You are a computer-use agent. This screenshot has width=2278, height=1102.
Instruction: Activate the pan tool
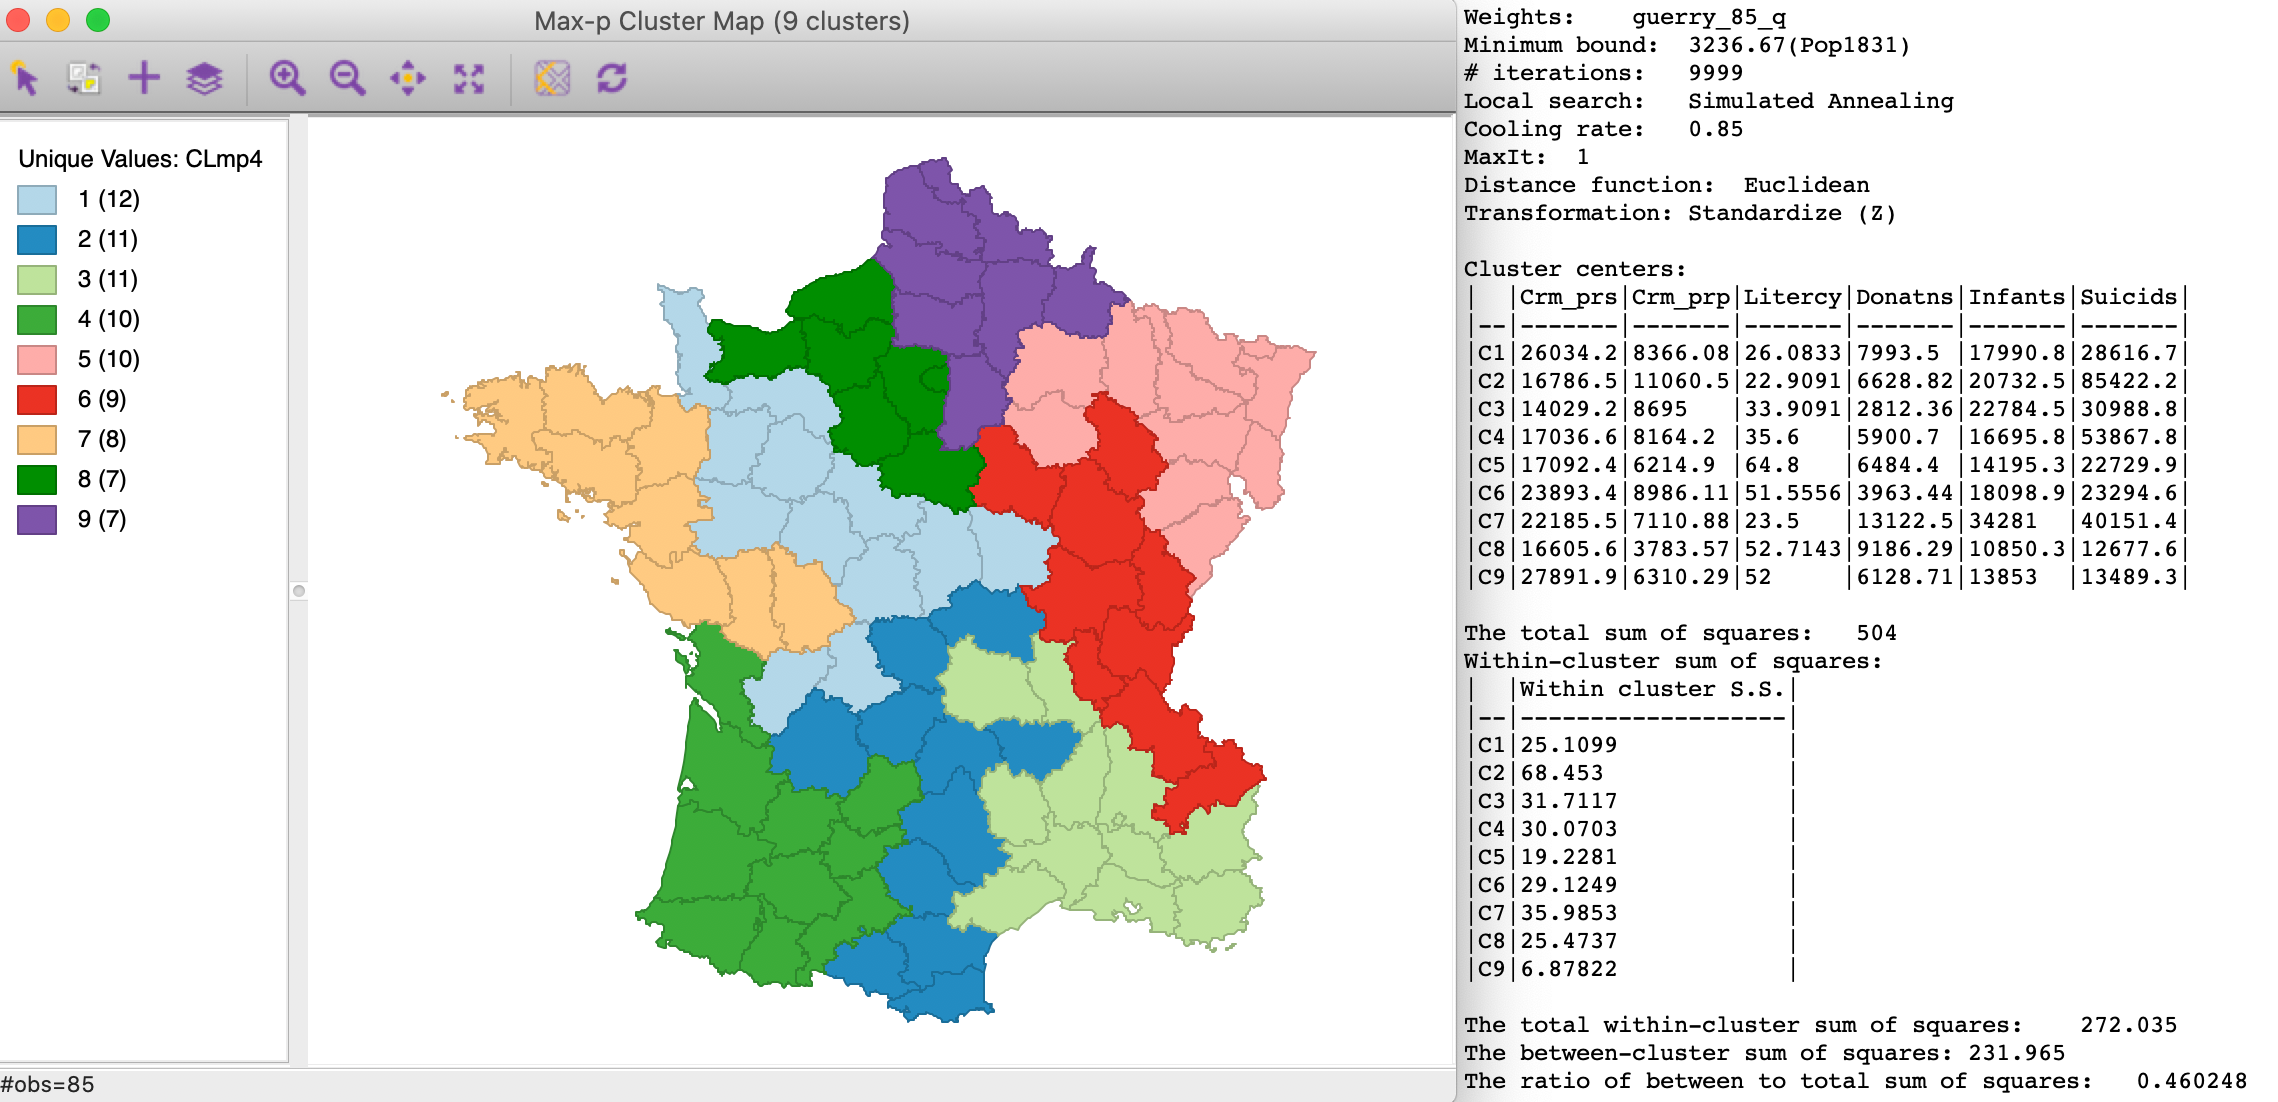click(x=408, y=78)
